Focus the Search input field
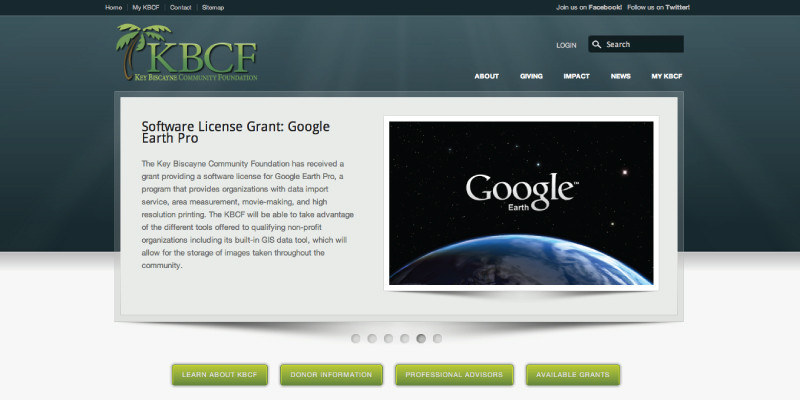Viewport: 800px width, 400px height. (x=636, y=44)
